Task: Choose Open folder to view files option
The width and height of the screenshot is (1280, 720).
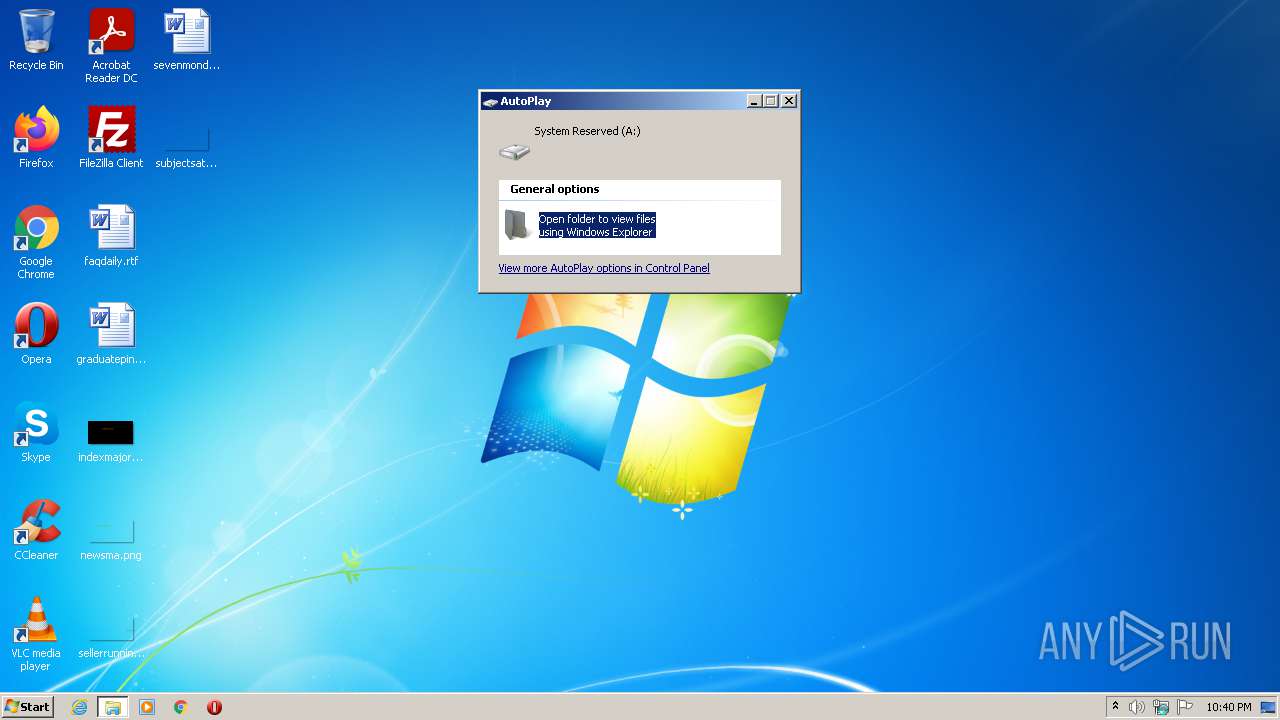Action: coord(597,225)
